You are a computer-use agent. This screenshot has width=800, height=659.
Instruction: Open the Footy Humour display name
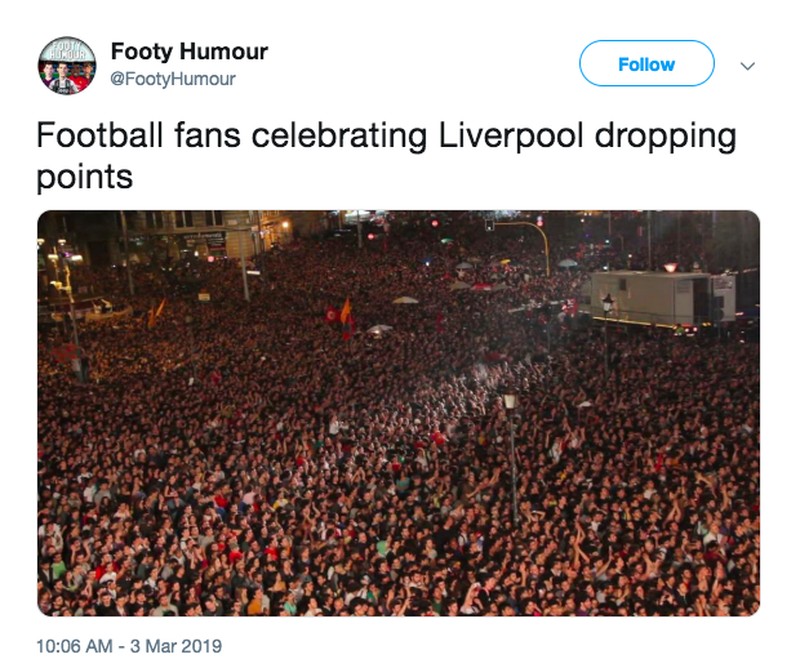tap(189, 51)
